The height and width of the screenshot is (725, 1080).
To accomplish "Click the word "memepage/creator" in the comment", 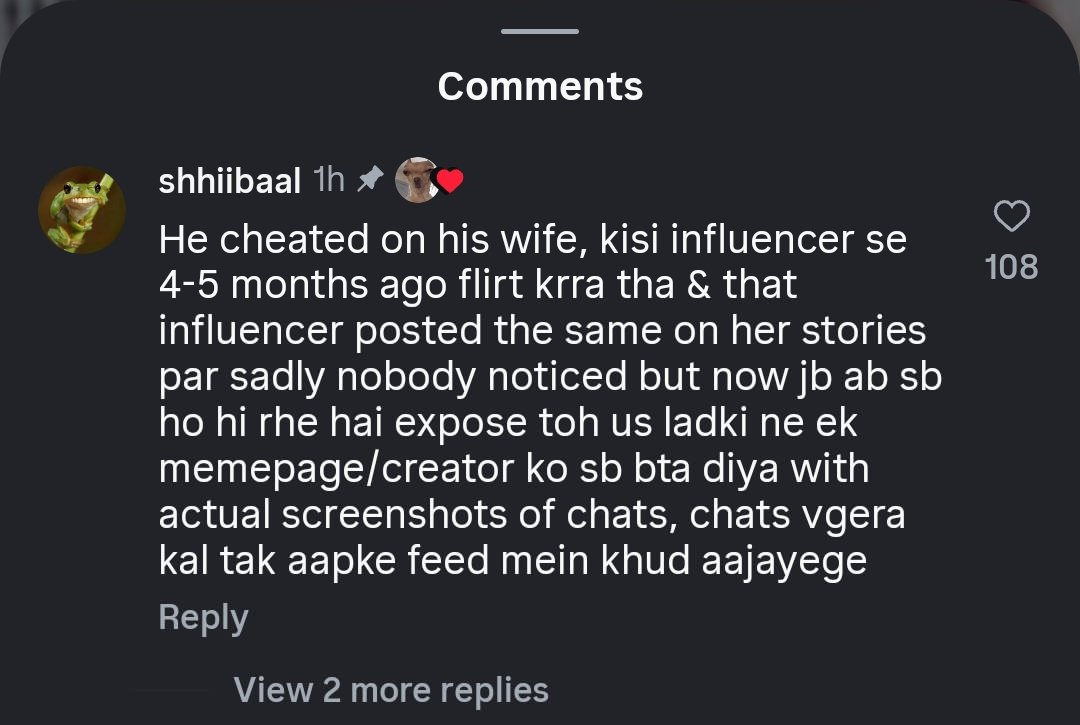I will [x=331, y=469].
